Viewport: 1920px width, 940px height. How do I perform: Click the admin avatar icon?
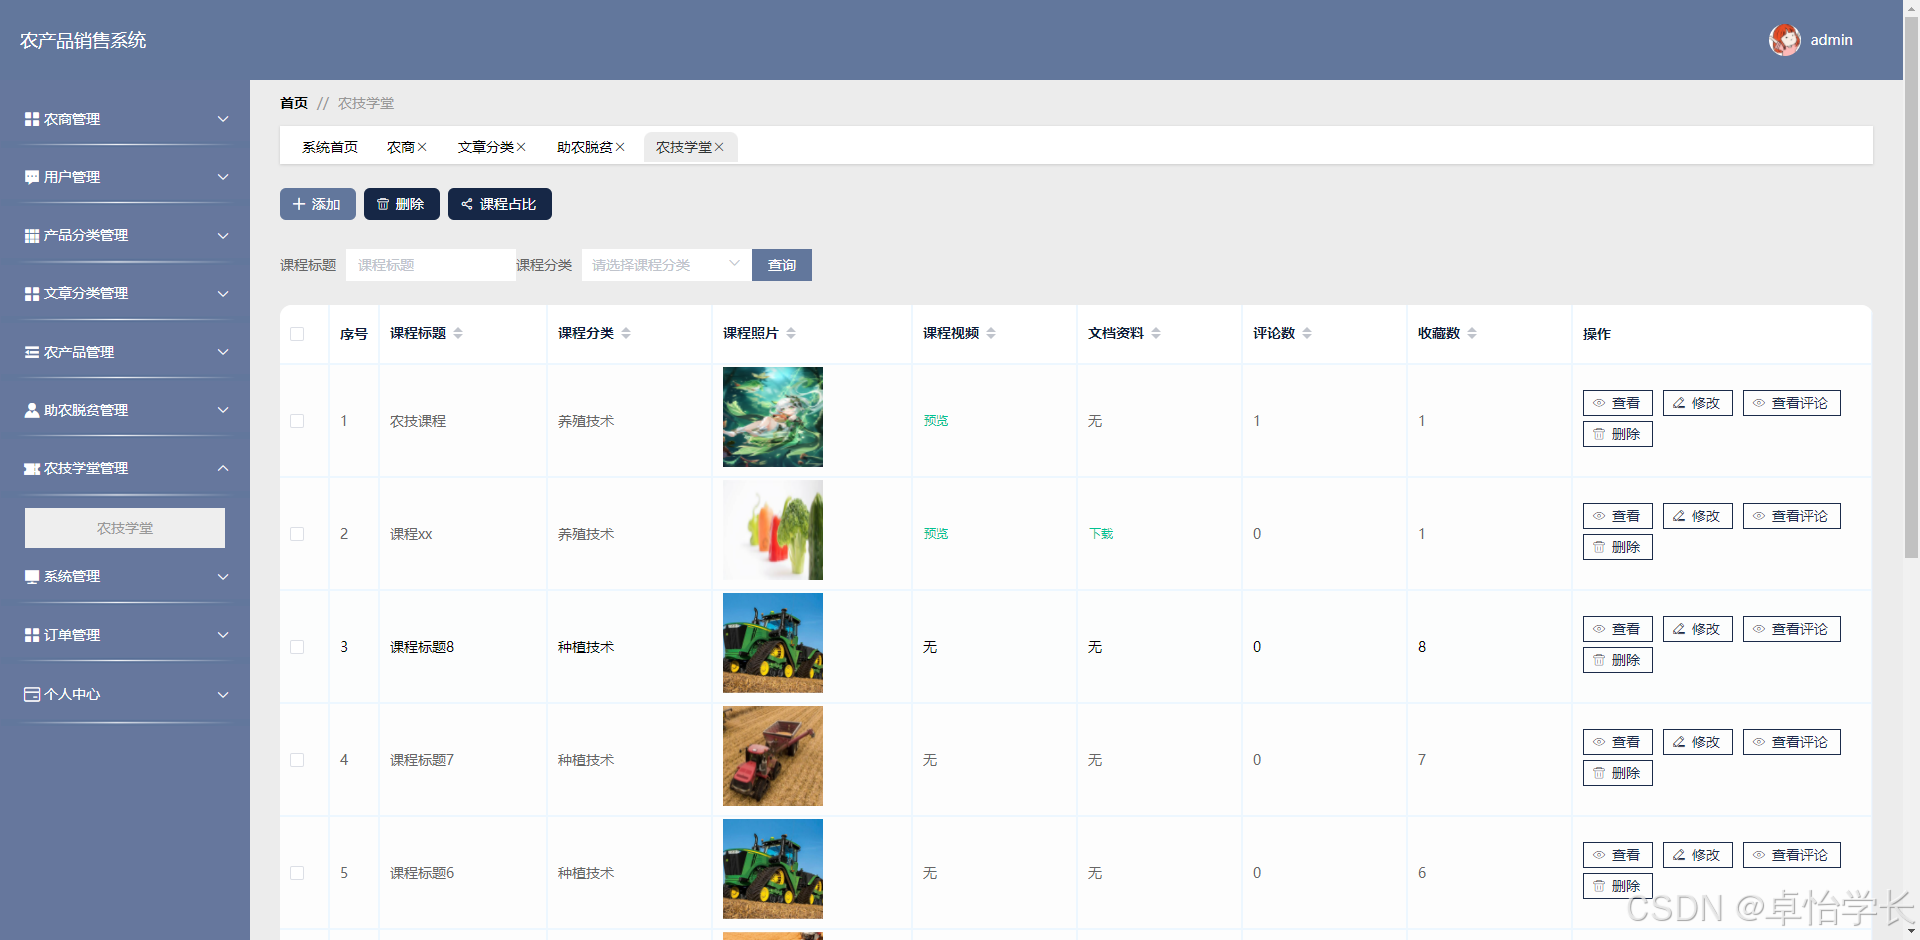pyautogui.click(x=1785, y=40)
